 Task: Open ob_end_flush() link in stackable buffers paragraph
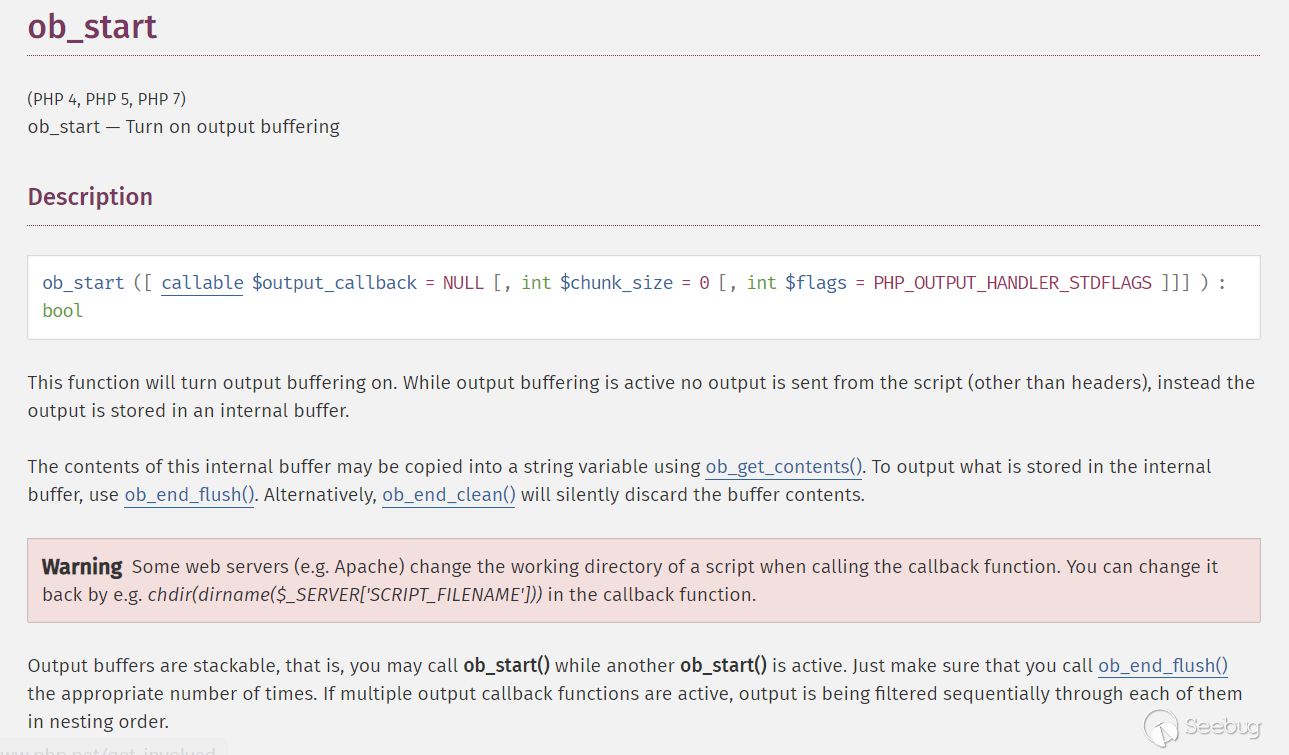pos(1163,666)
